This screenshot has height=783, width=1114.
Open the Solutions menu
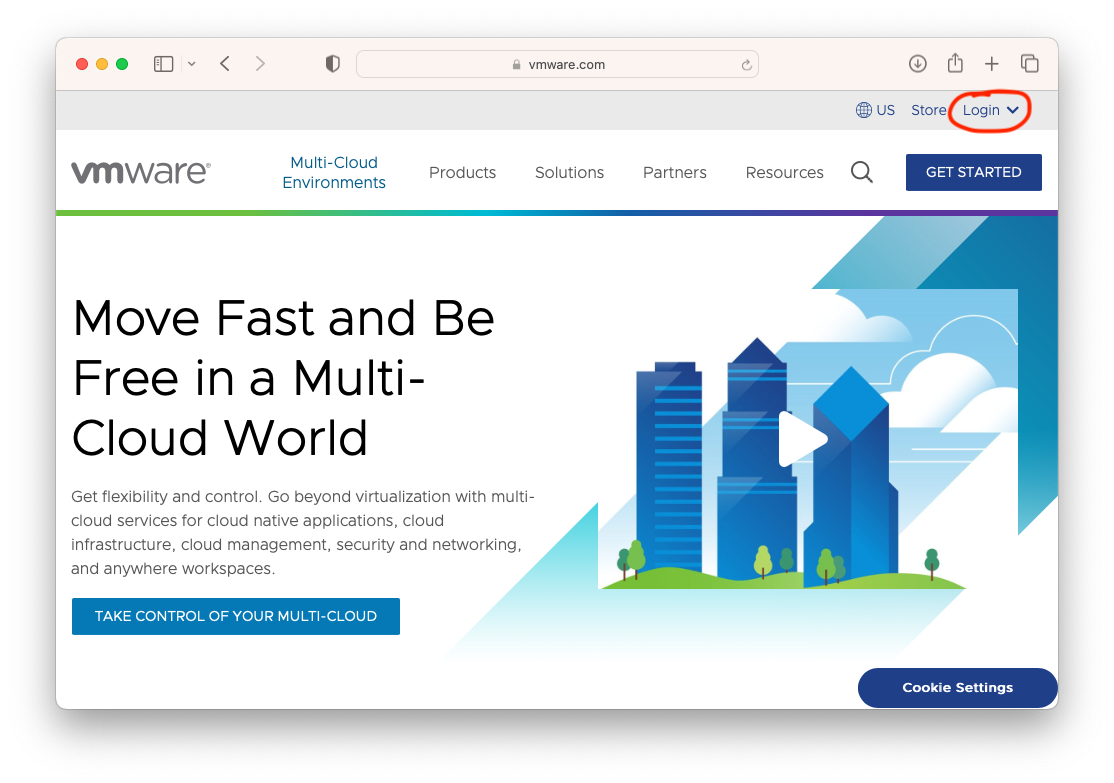click(569, 172)
